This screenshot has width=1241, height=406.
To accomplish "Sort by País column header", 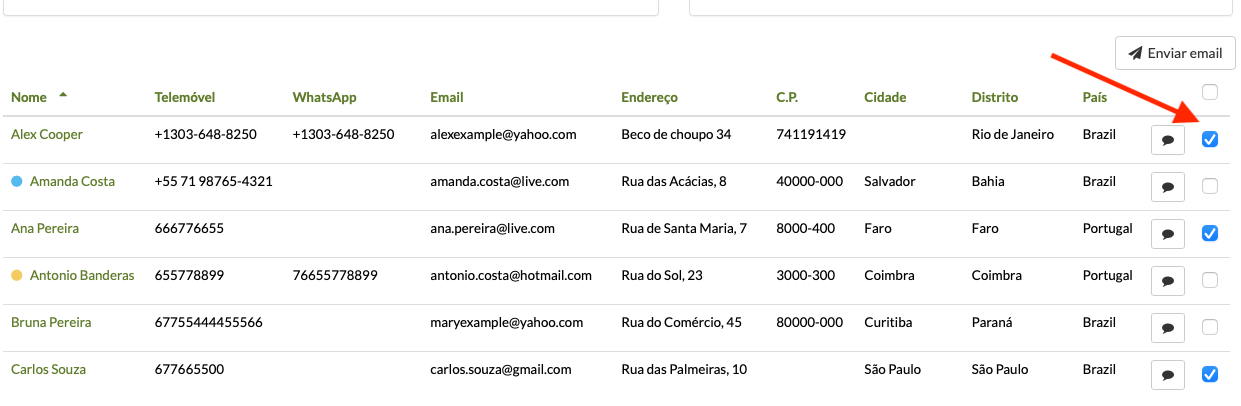I will pos(1095,98).
